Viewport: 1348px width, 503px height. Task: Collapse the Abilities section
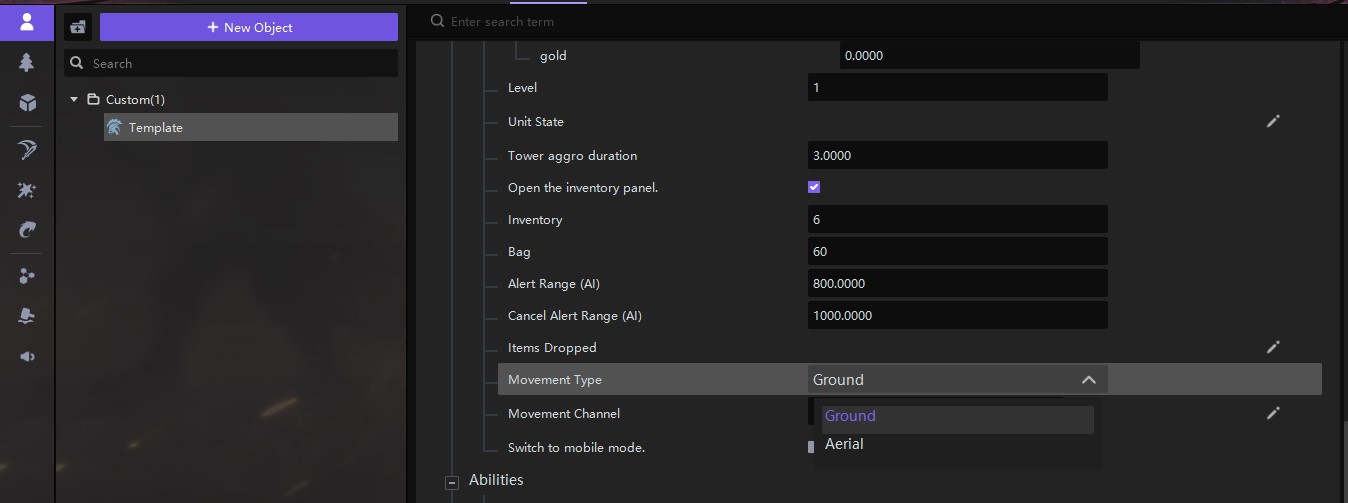(x=452, y=482)
